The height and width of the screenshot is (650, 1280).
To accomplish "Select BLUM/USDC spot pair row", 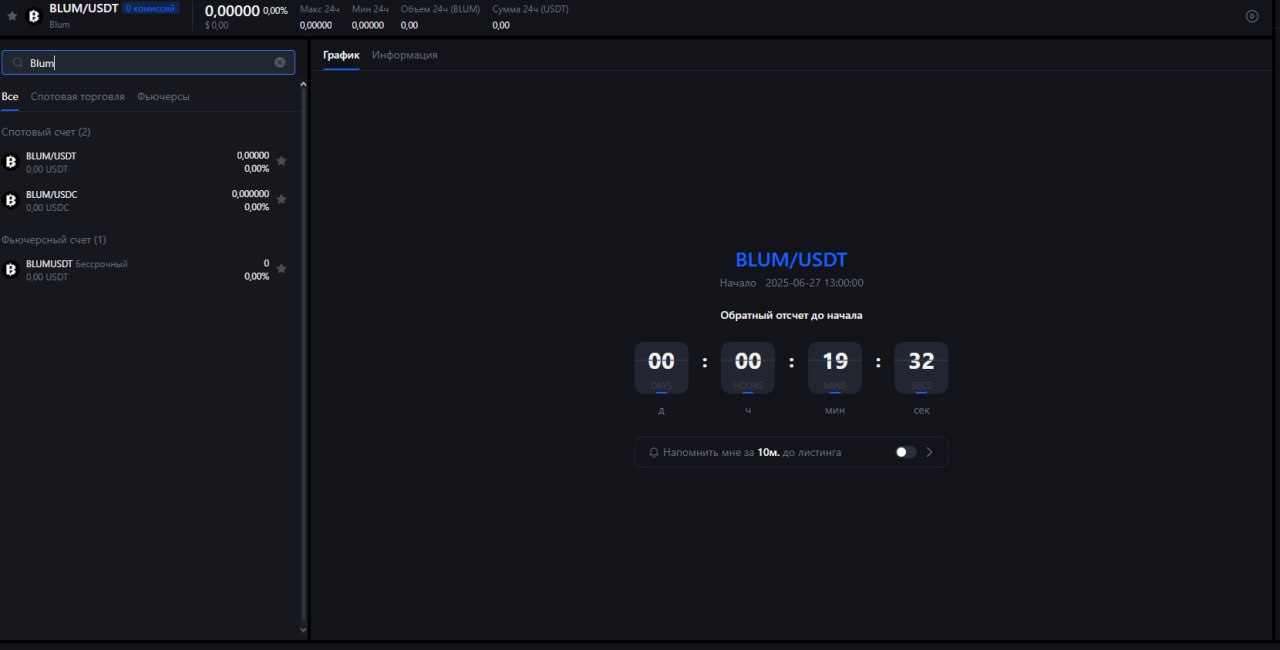I will (x=146, y=200).
